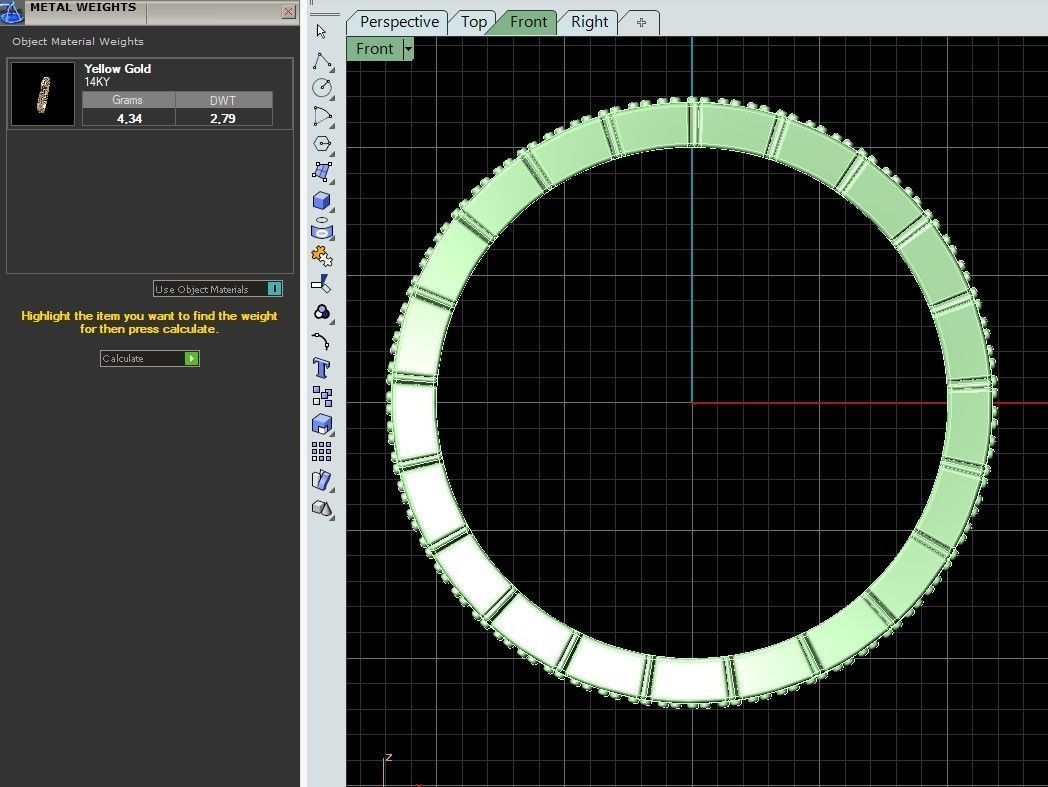Screen dimensions: 1048x787
Task: Click the Metal Weights panel logo icon
Action: (x=11, y=11)
